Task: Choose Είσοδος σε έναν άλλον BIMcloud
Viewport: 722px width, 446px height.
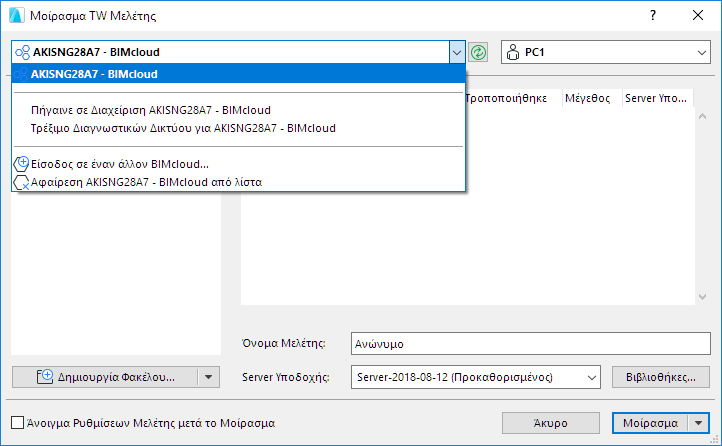Action: [x=239, y=164]
